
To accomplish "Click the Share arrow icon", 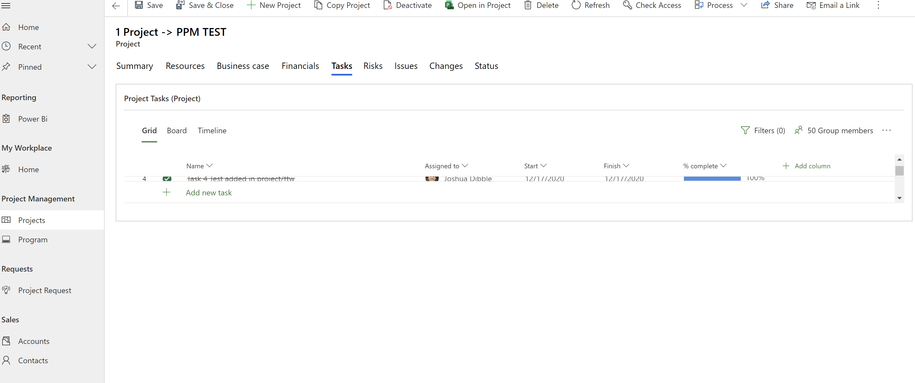I will [x=765, y=5].
